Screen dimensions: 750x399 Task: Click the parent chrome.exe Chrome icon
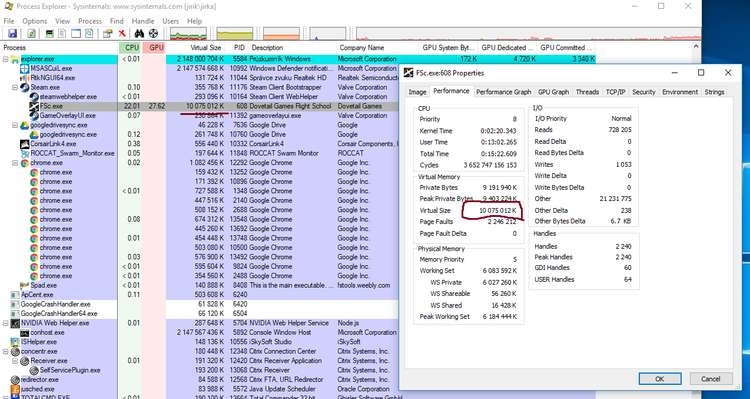click(25, 163)
